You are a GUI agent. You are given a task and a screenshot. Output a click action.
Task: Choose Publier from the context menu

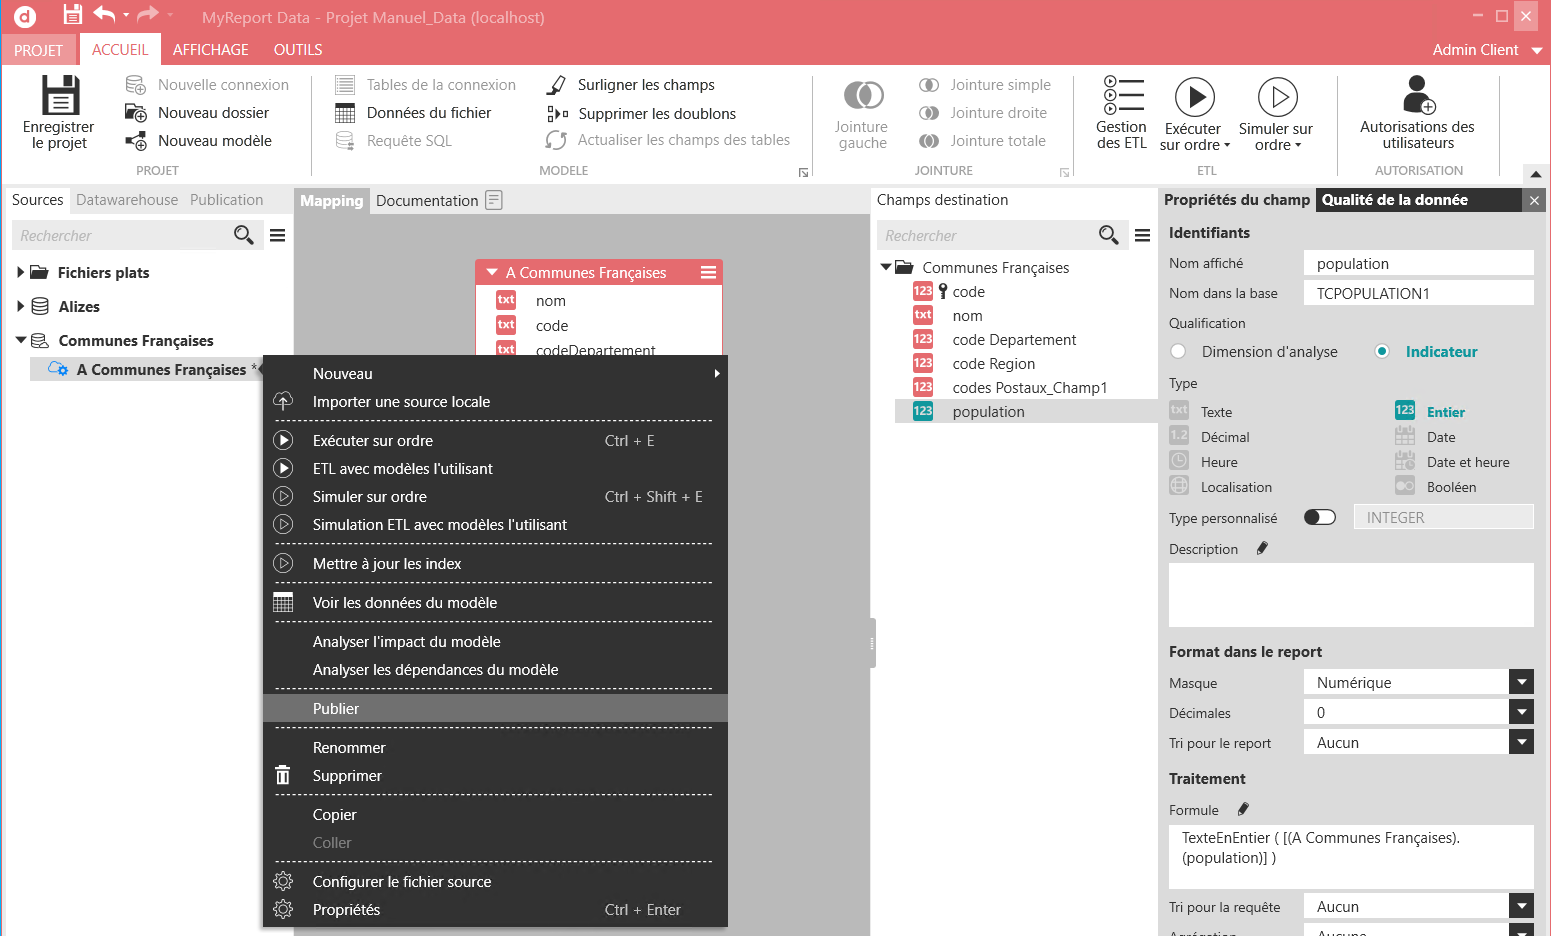[x=336, y=708]
